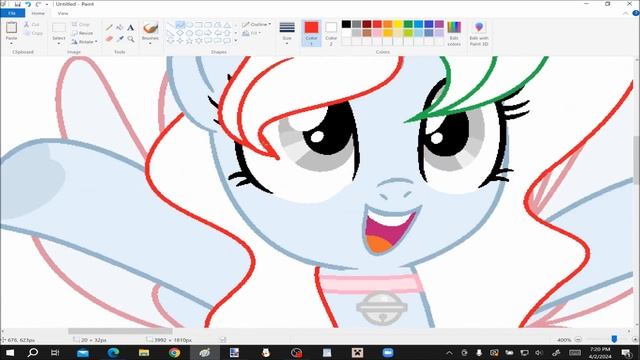The width and height of the screenshot is (640, 360).
Task: Click the zoom slider handle
Action: coord(614,339)
